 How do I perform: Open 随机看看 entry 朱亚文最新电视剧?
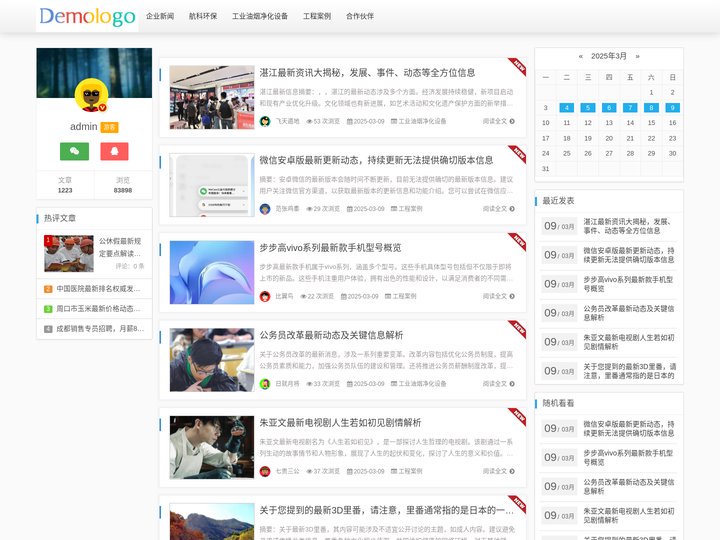629,515
